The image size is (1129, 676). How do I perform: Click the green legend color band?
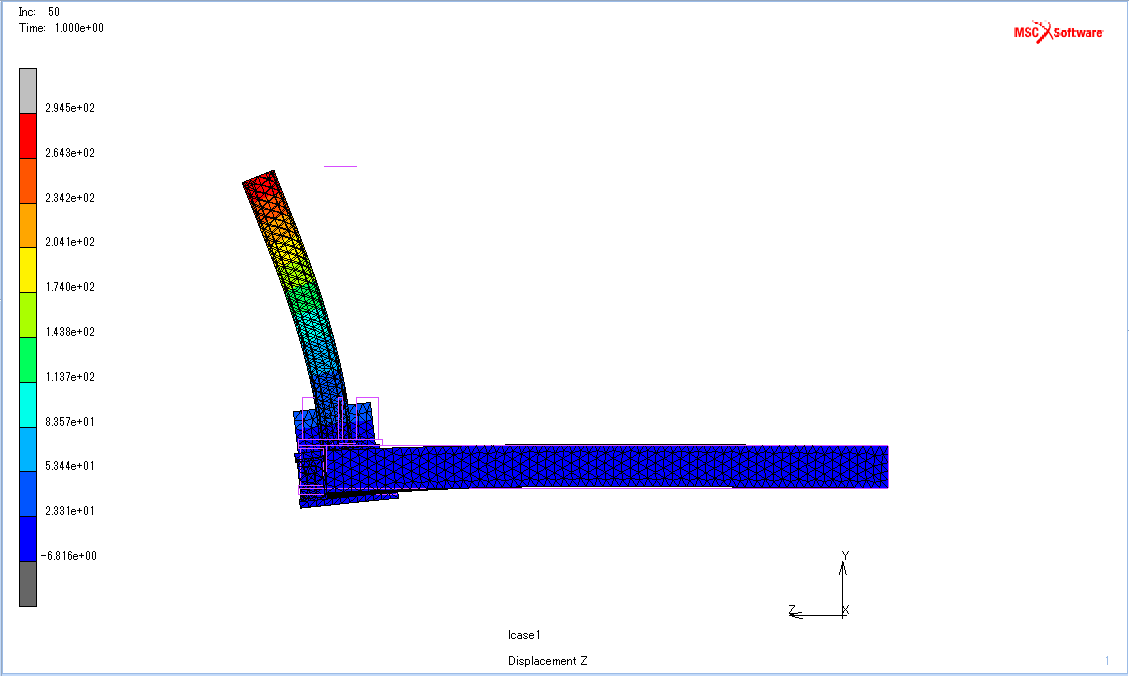27,360
